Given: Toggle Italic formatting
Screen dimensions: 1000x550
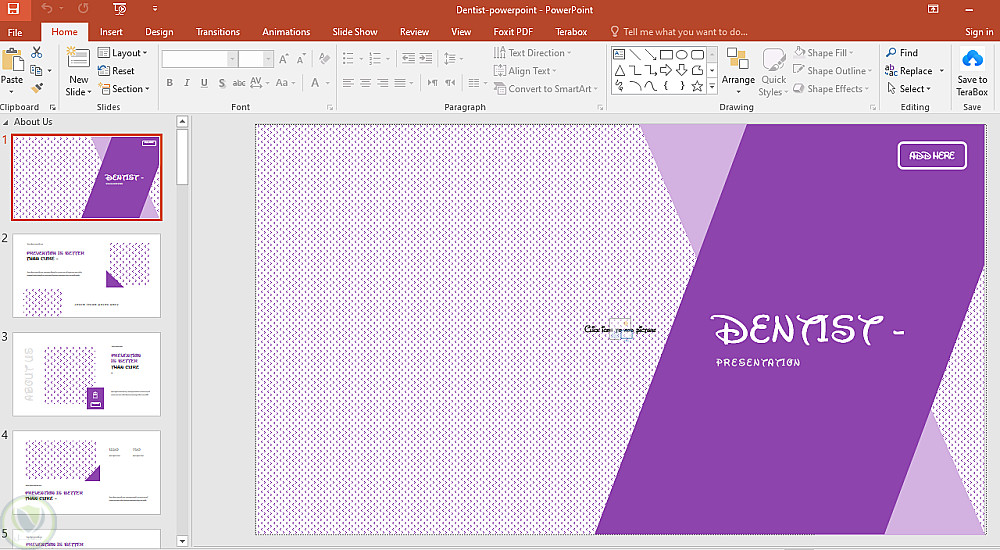Looking at the screenshot, I should coord(186,83).
